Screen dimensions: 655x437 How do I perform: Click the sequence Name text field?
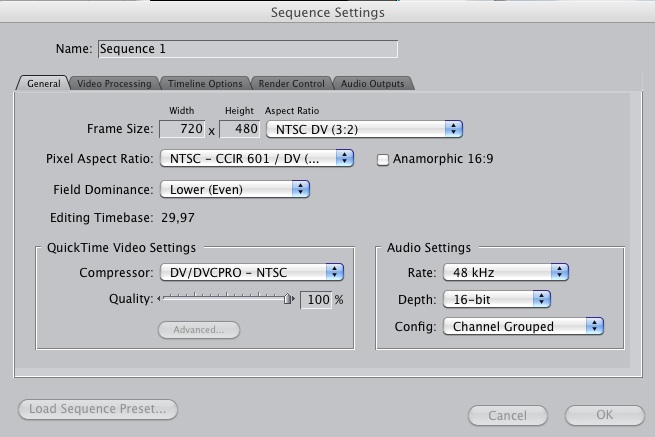pyautogui.click(x=247, y=49)
